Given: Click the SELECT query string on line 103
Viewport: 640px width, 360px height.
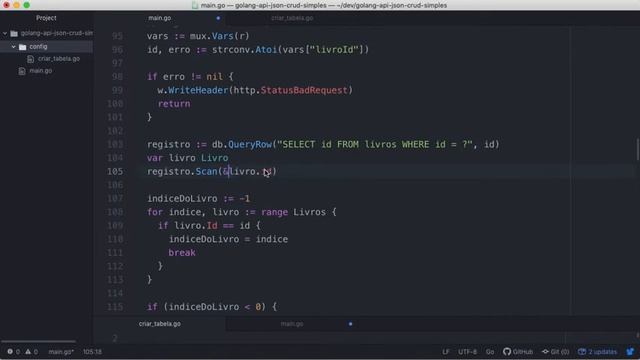Looking at the screenshot, I should click(375, 144).
